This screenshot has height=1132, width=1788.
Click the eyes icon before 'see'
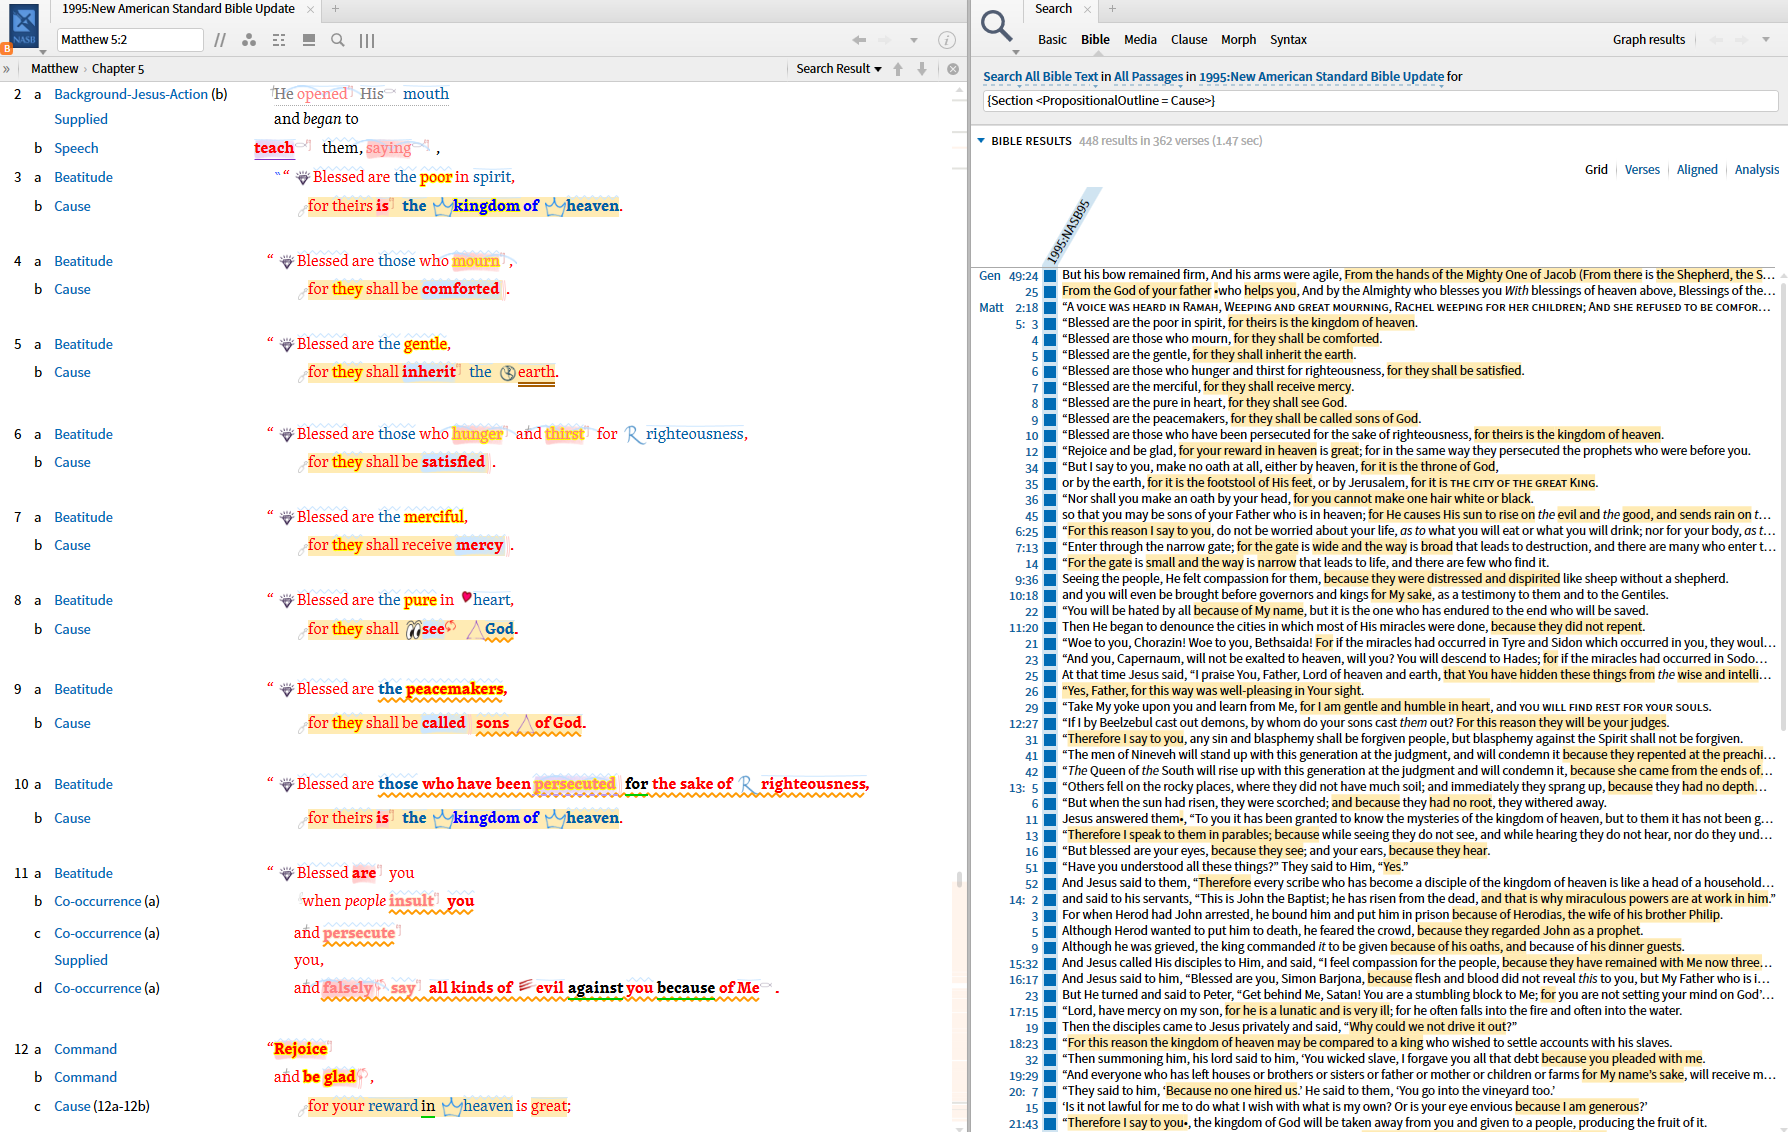point(413,630)
